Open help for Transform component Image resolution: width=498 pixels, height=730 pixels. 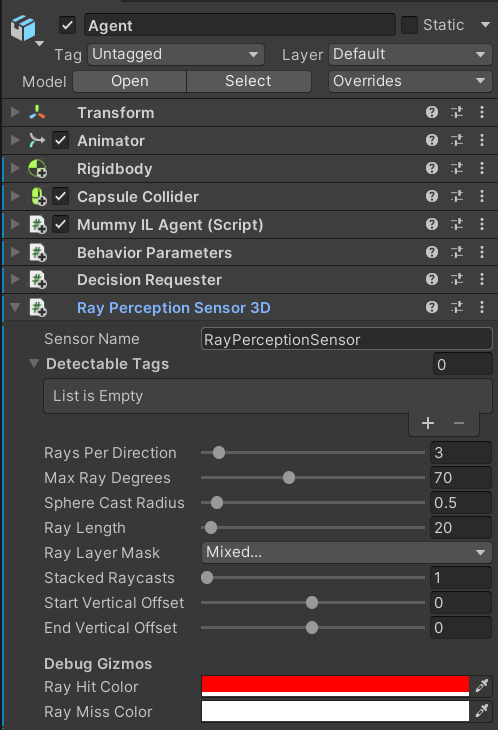431,112
